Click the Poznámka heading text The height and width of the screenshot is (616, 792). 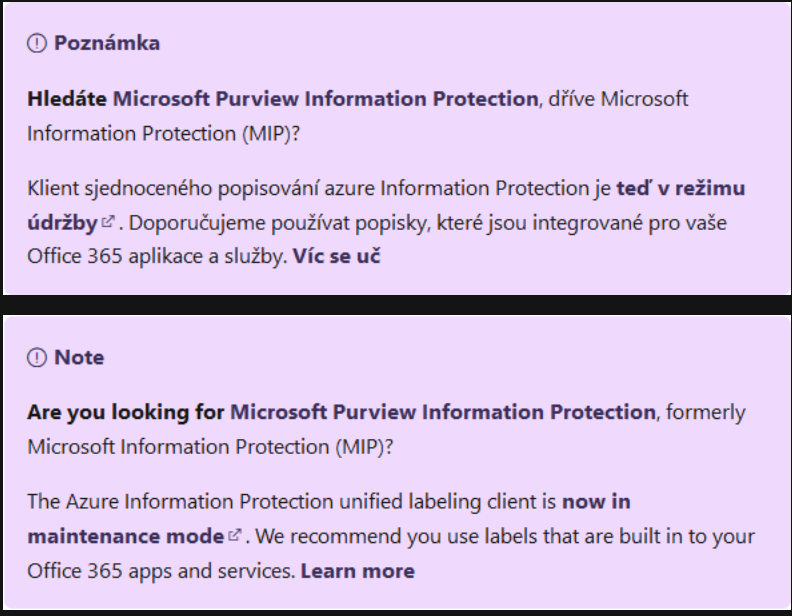point(106,43)
